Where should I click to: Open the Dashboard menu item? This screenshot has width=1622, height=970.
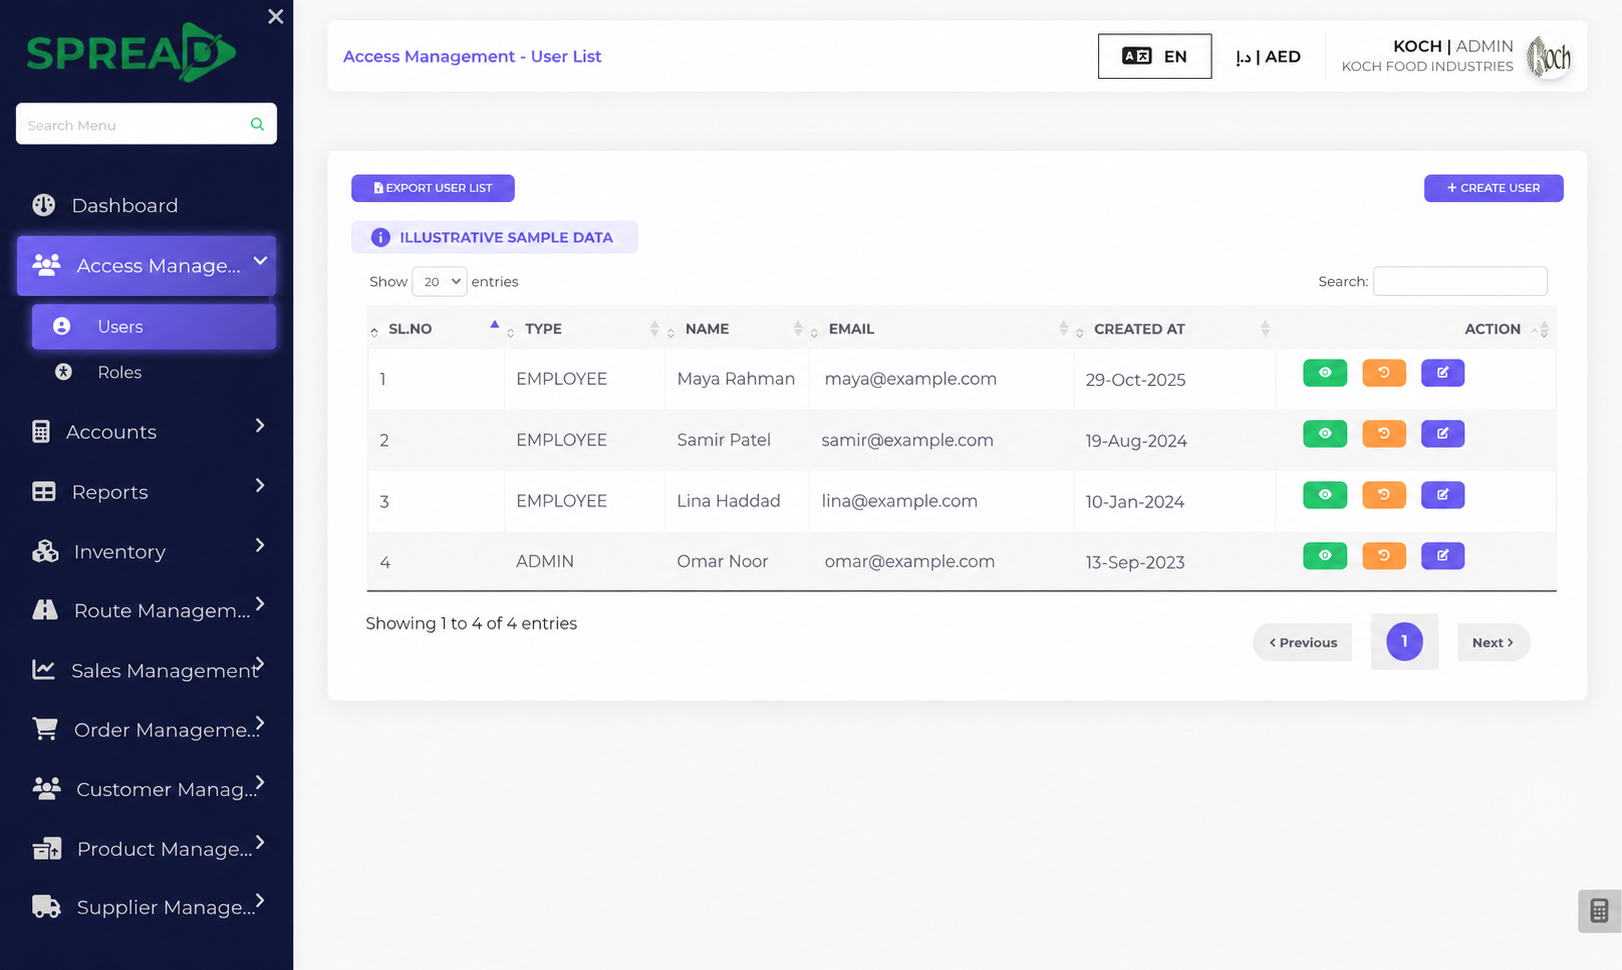pyautogui.click(x=146, y=205)
